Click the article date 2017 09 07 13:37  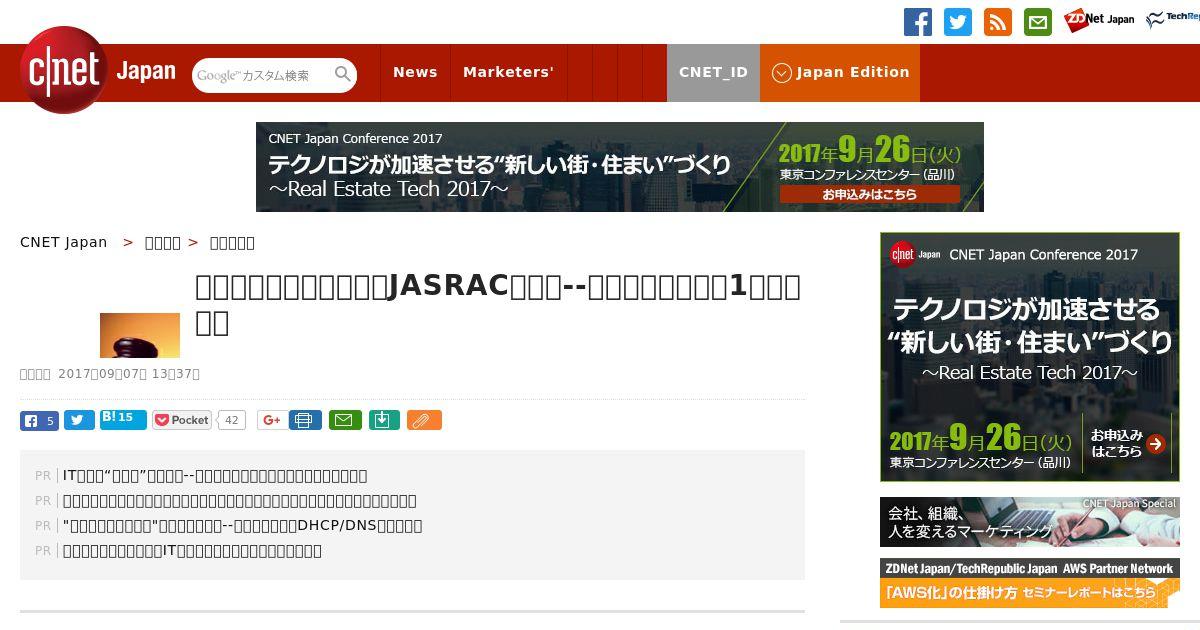click(x=129, y=374)
